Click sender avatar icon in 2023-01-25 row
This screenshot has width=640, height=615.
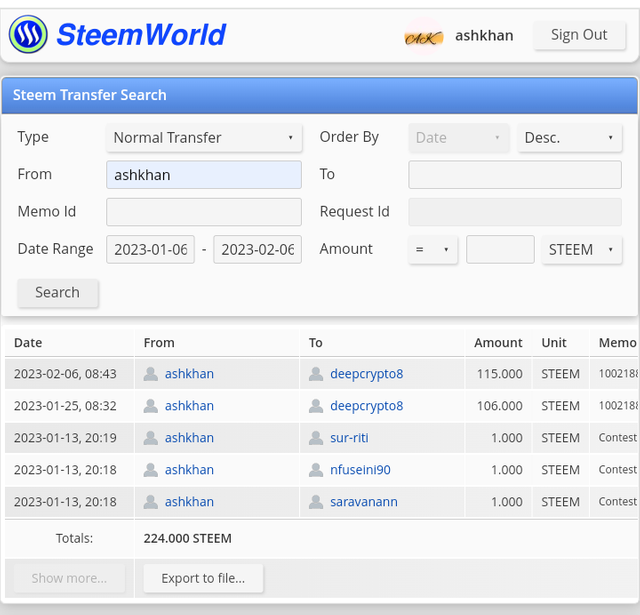pos(151,406)
